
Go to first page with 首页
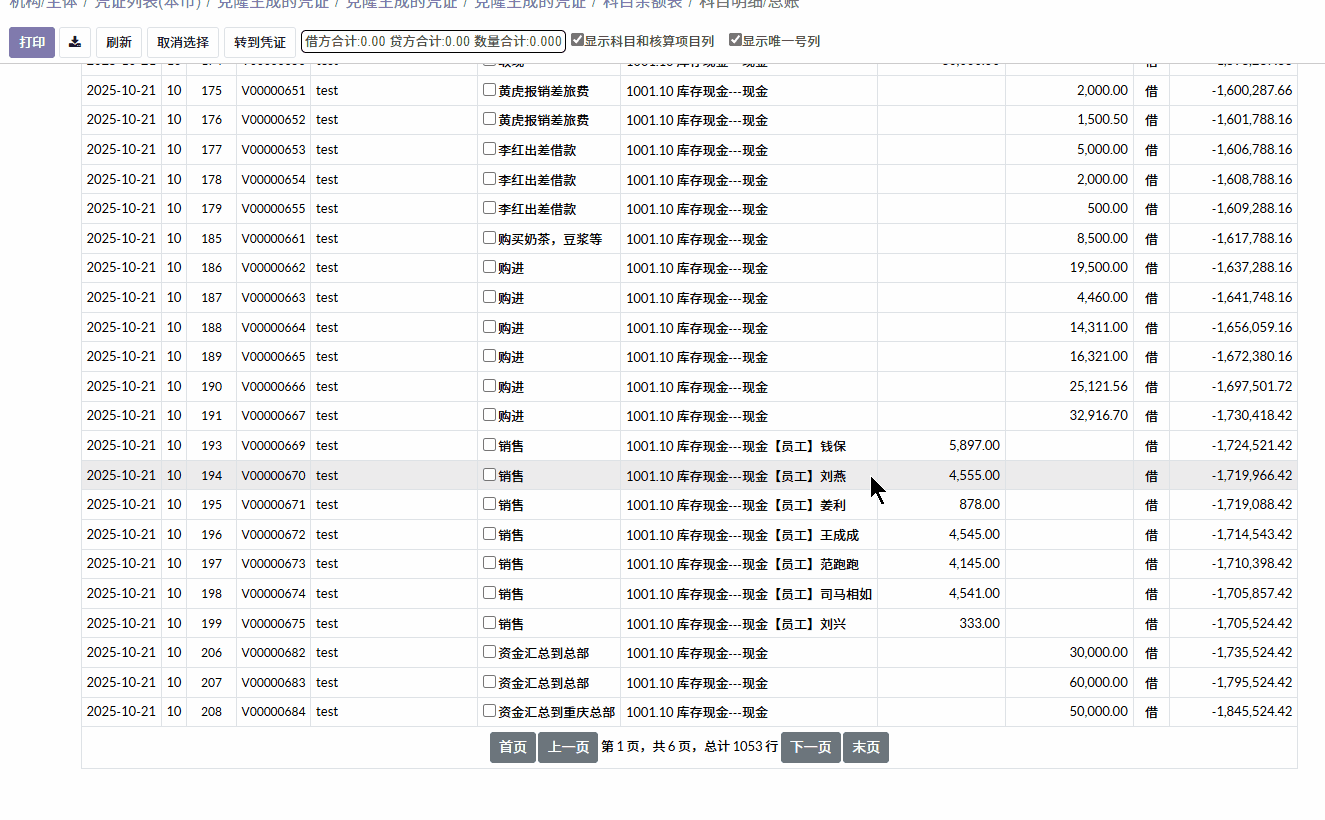click(x=513, y=747)
